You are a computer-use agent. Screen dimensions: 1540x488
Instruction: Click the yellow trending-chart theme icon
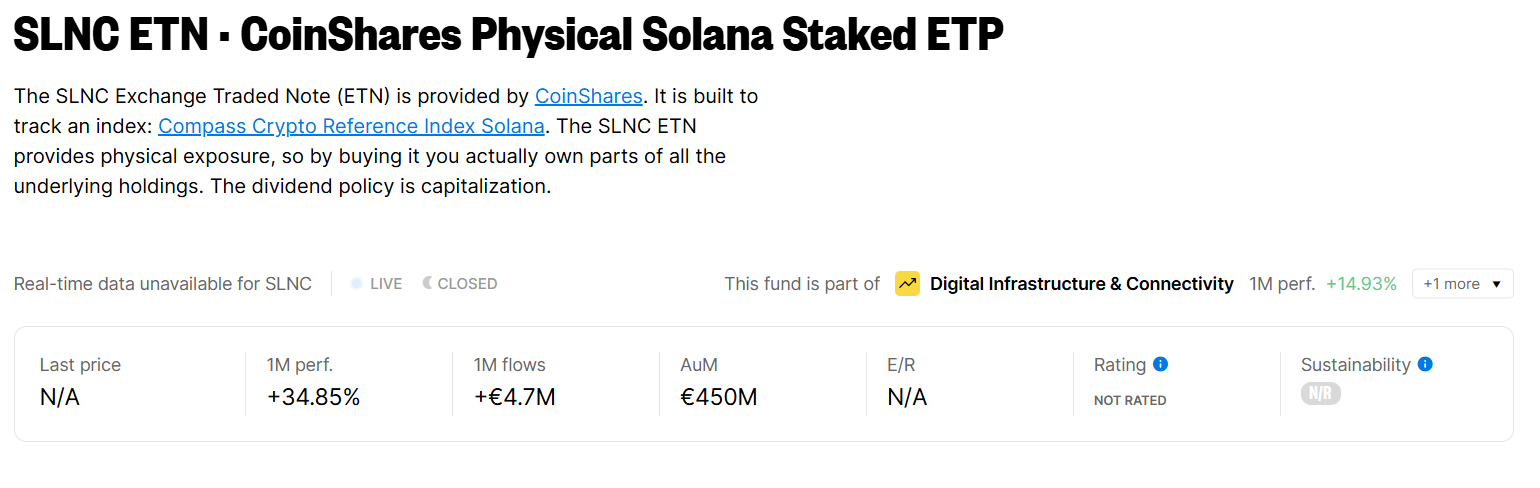[x=907, y=284]
